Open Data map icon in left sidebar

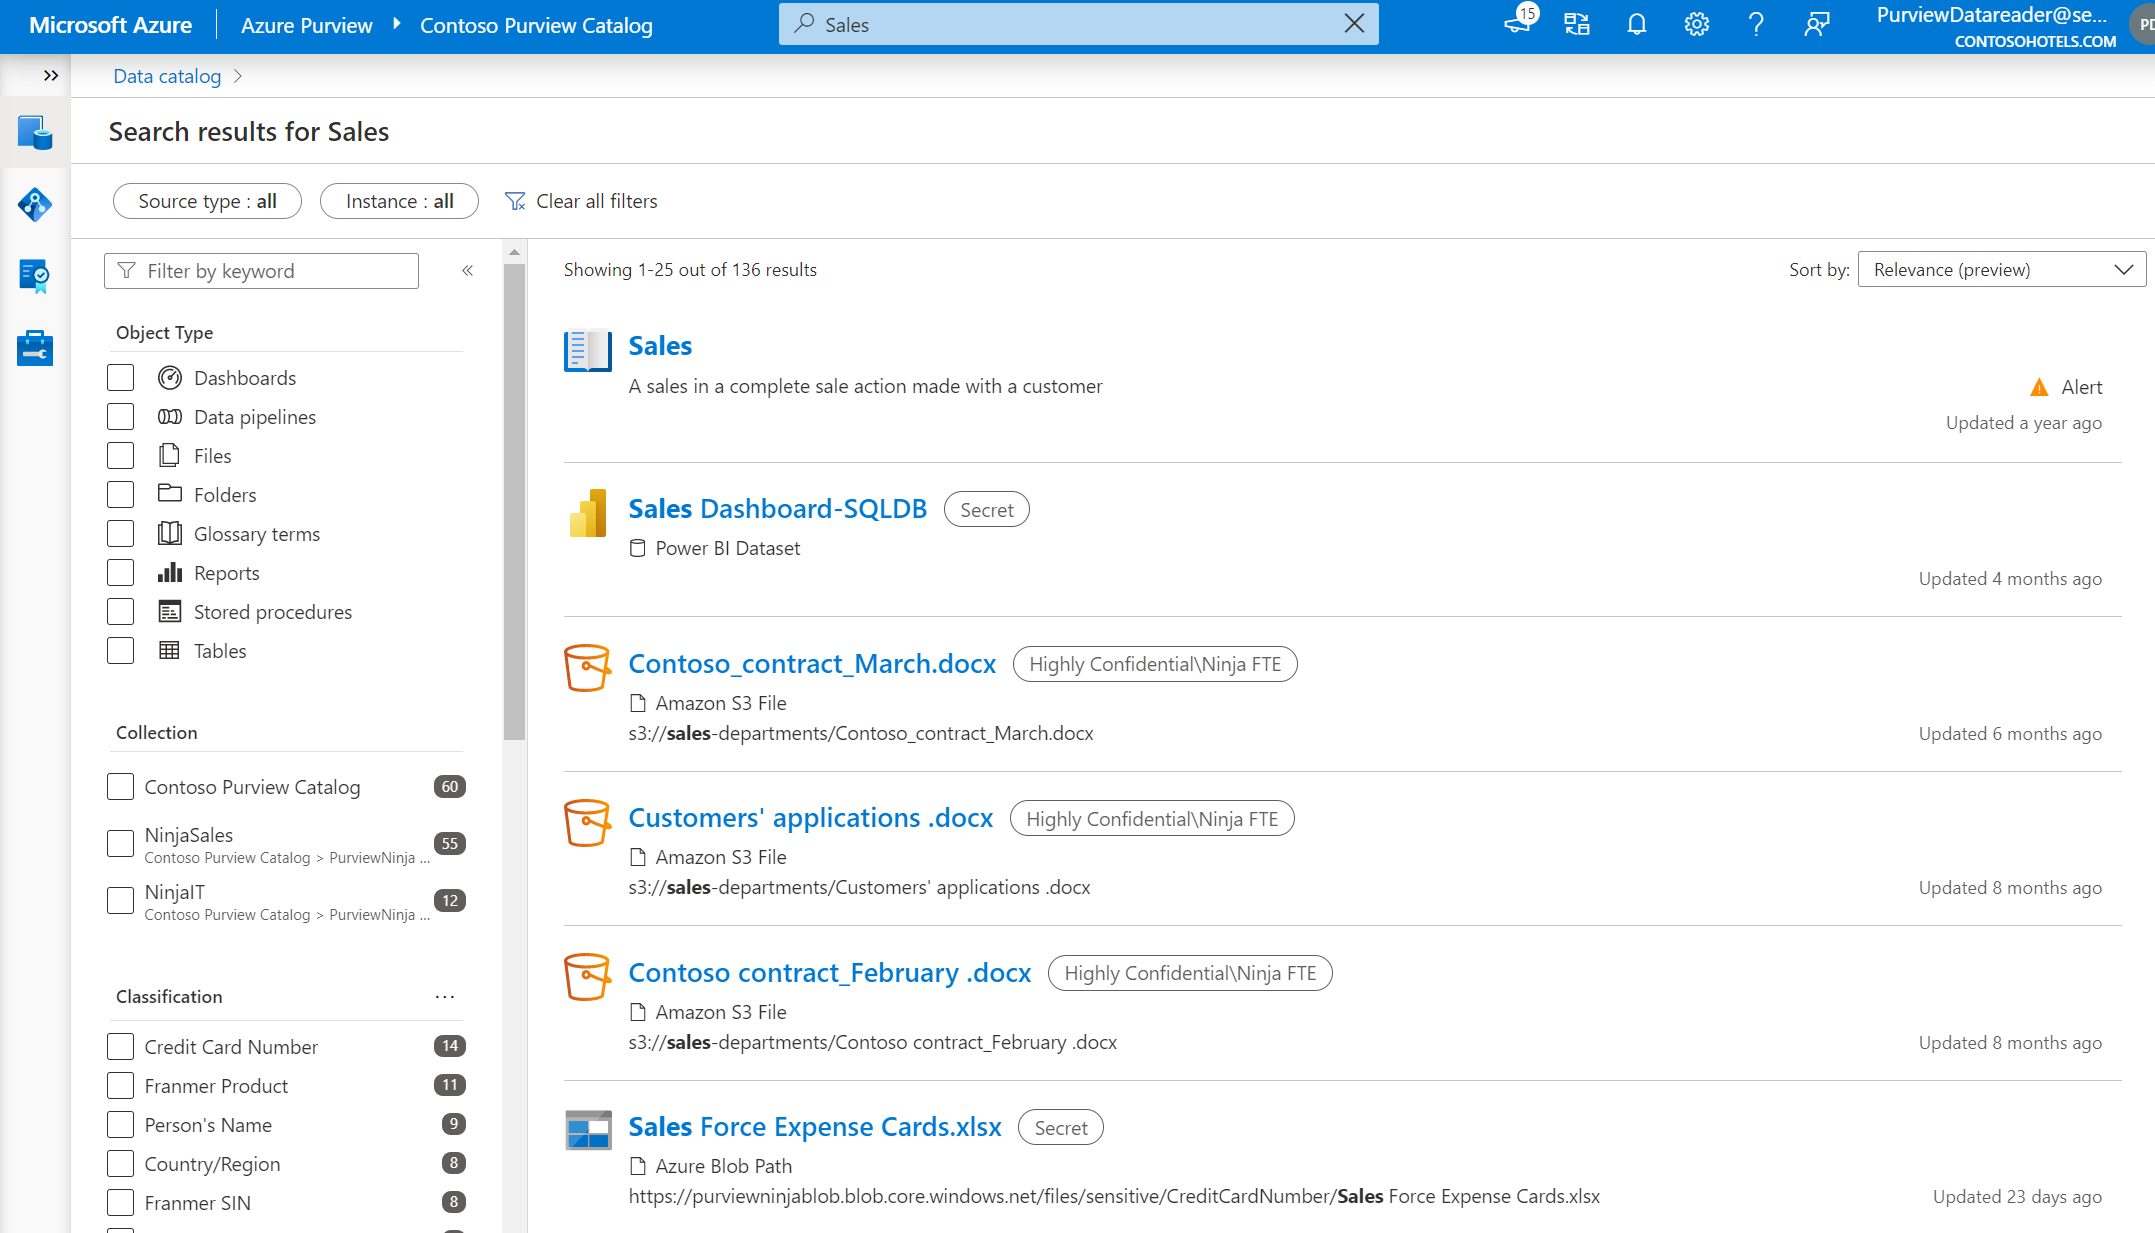pos(35,205)
